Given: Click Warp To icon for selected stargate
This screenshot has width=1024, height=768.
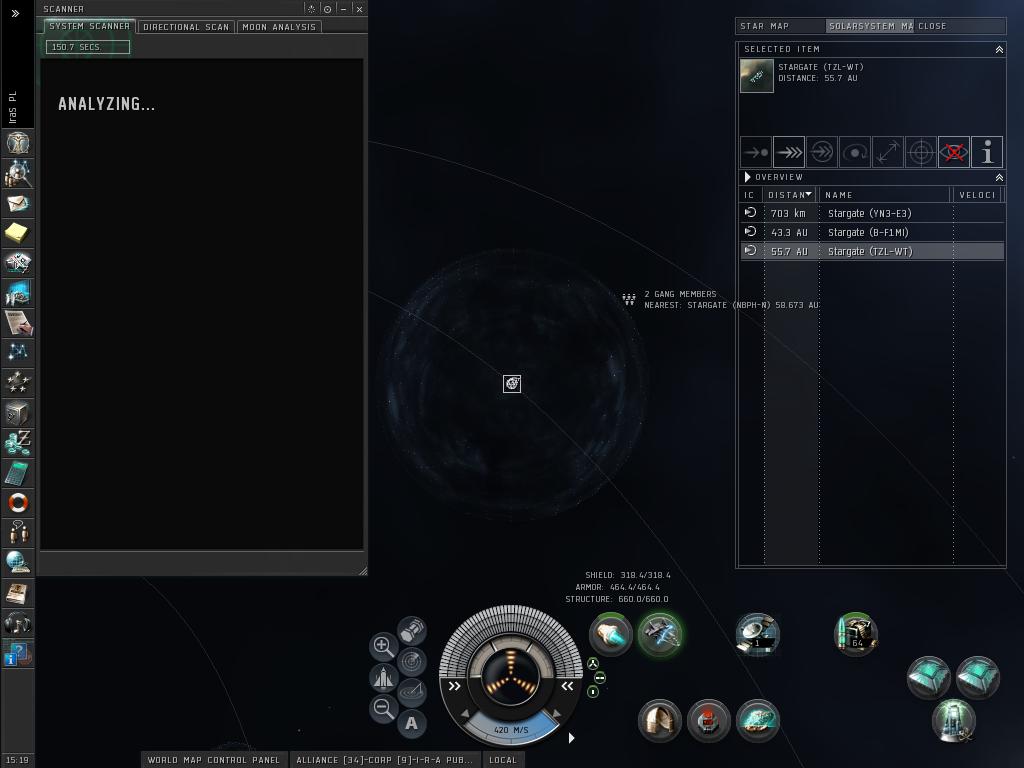Looking at the screenshot, I should point(789,152).
